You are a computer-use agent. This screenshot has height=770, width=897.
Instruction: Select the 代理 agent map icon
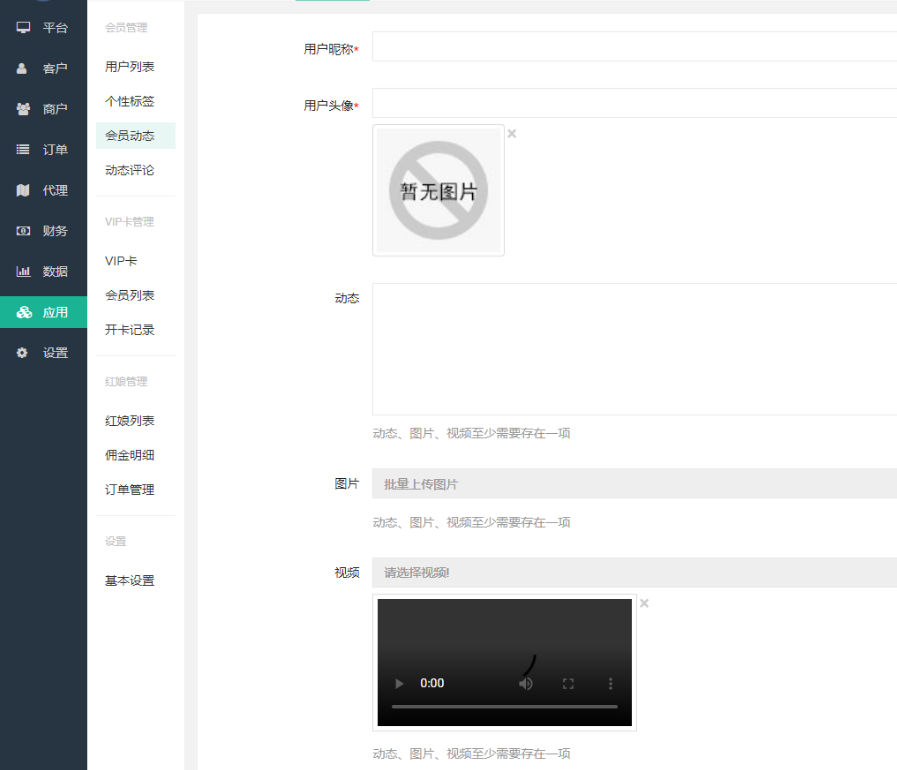click(x=23, y=190)
